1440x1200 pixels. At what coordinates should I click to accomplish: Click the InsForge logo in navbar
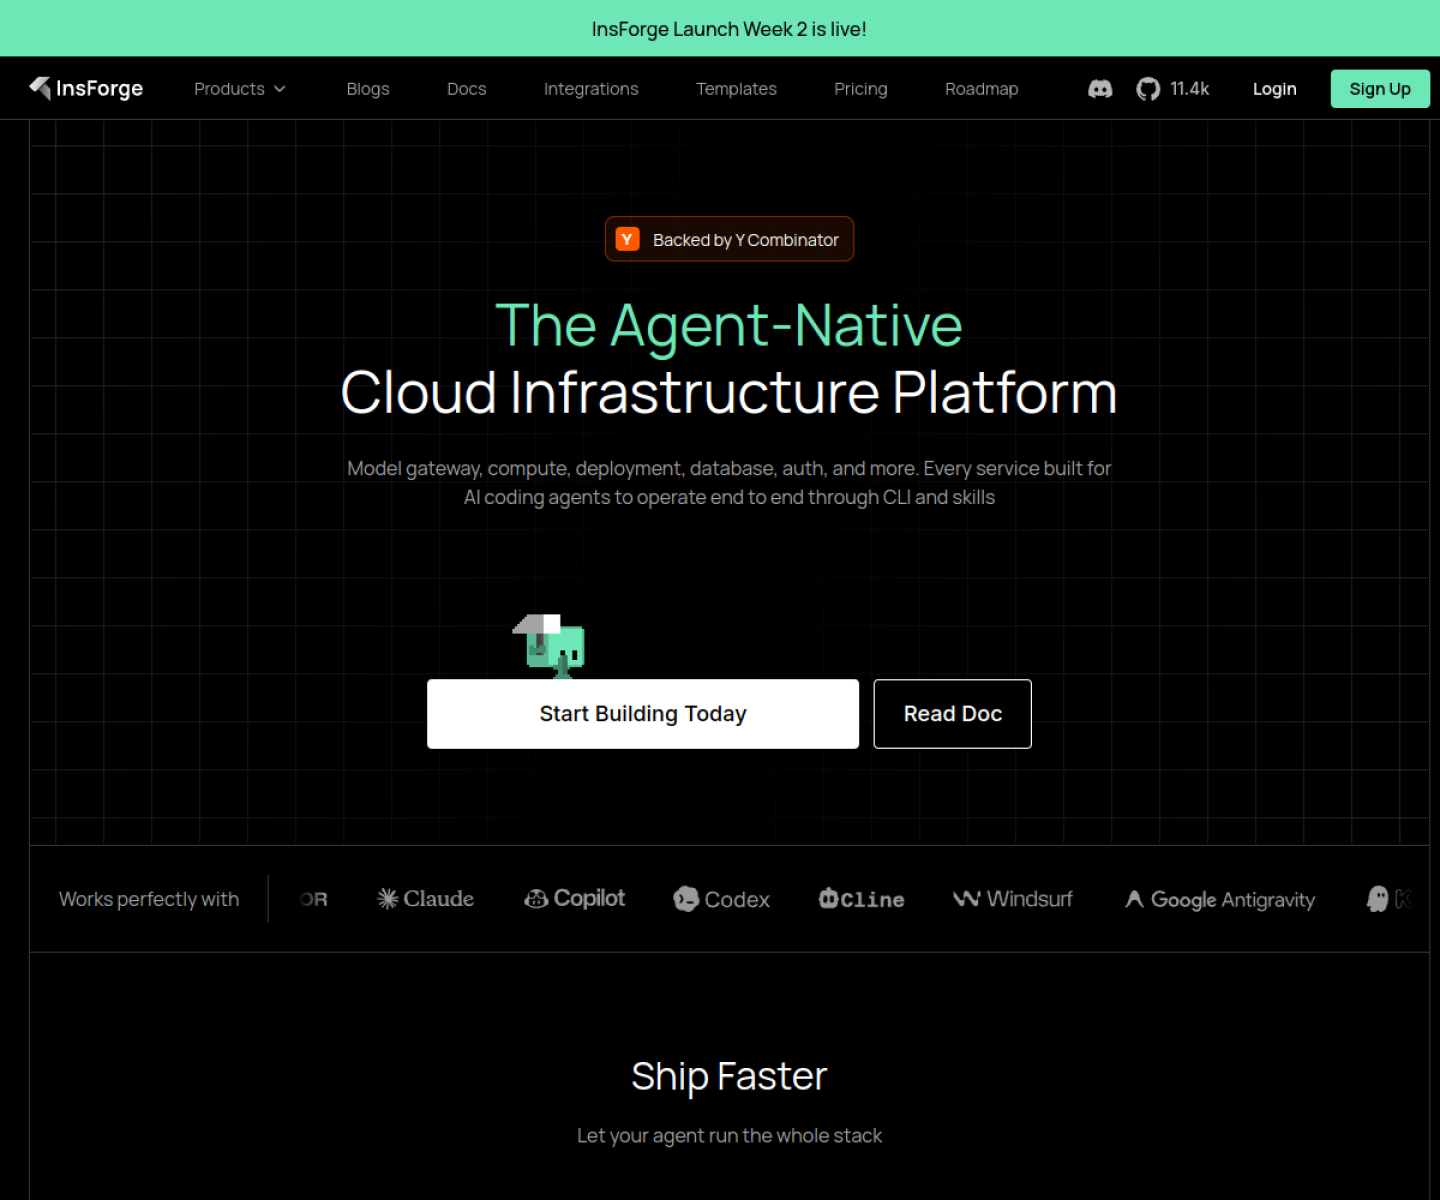tap(86, 88)
